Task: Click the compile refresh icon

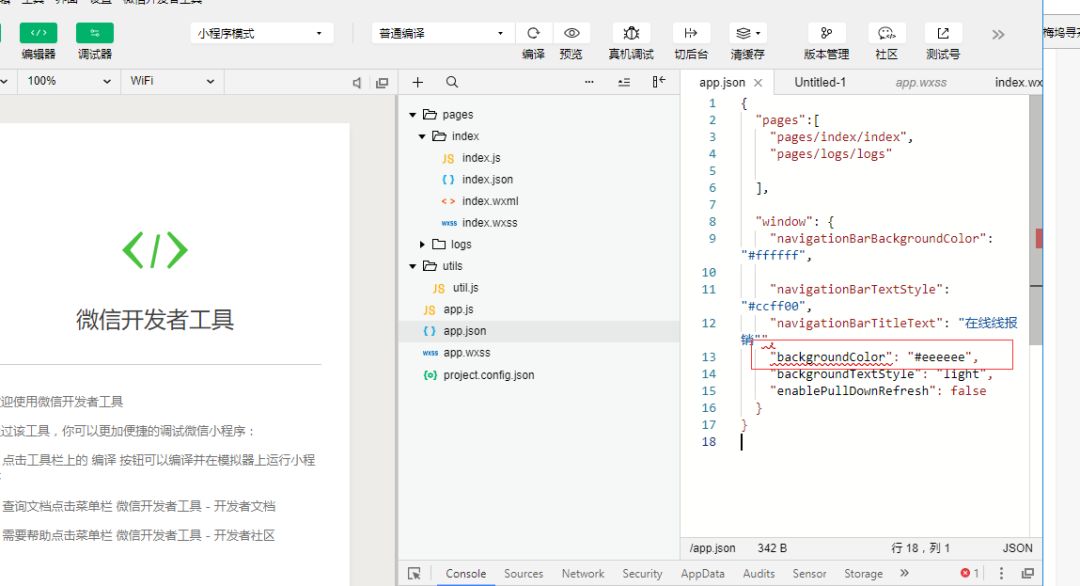Action: tap(533, 33)
